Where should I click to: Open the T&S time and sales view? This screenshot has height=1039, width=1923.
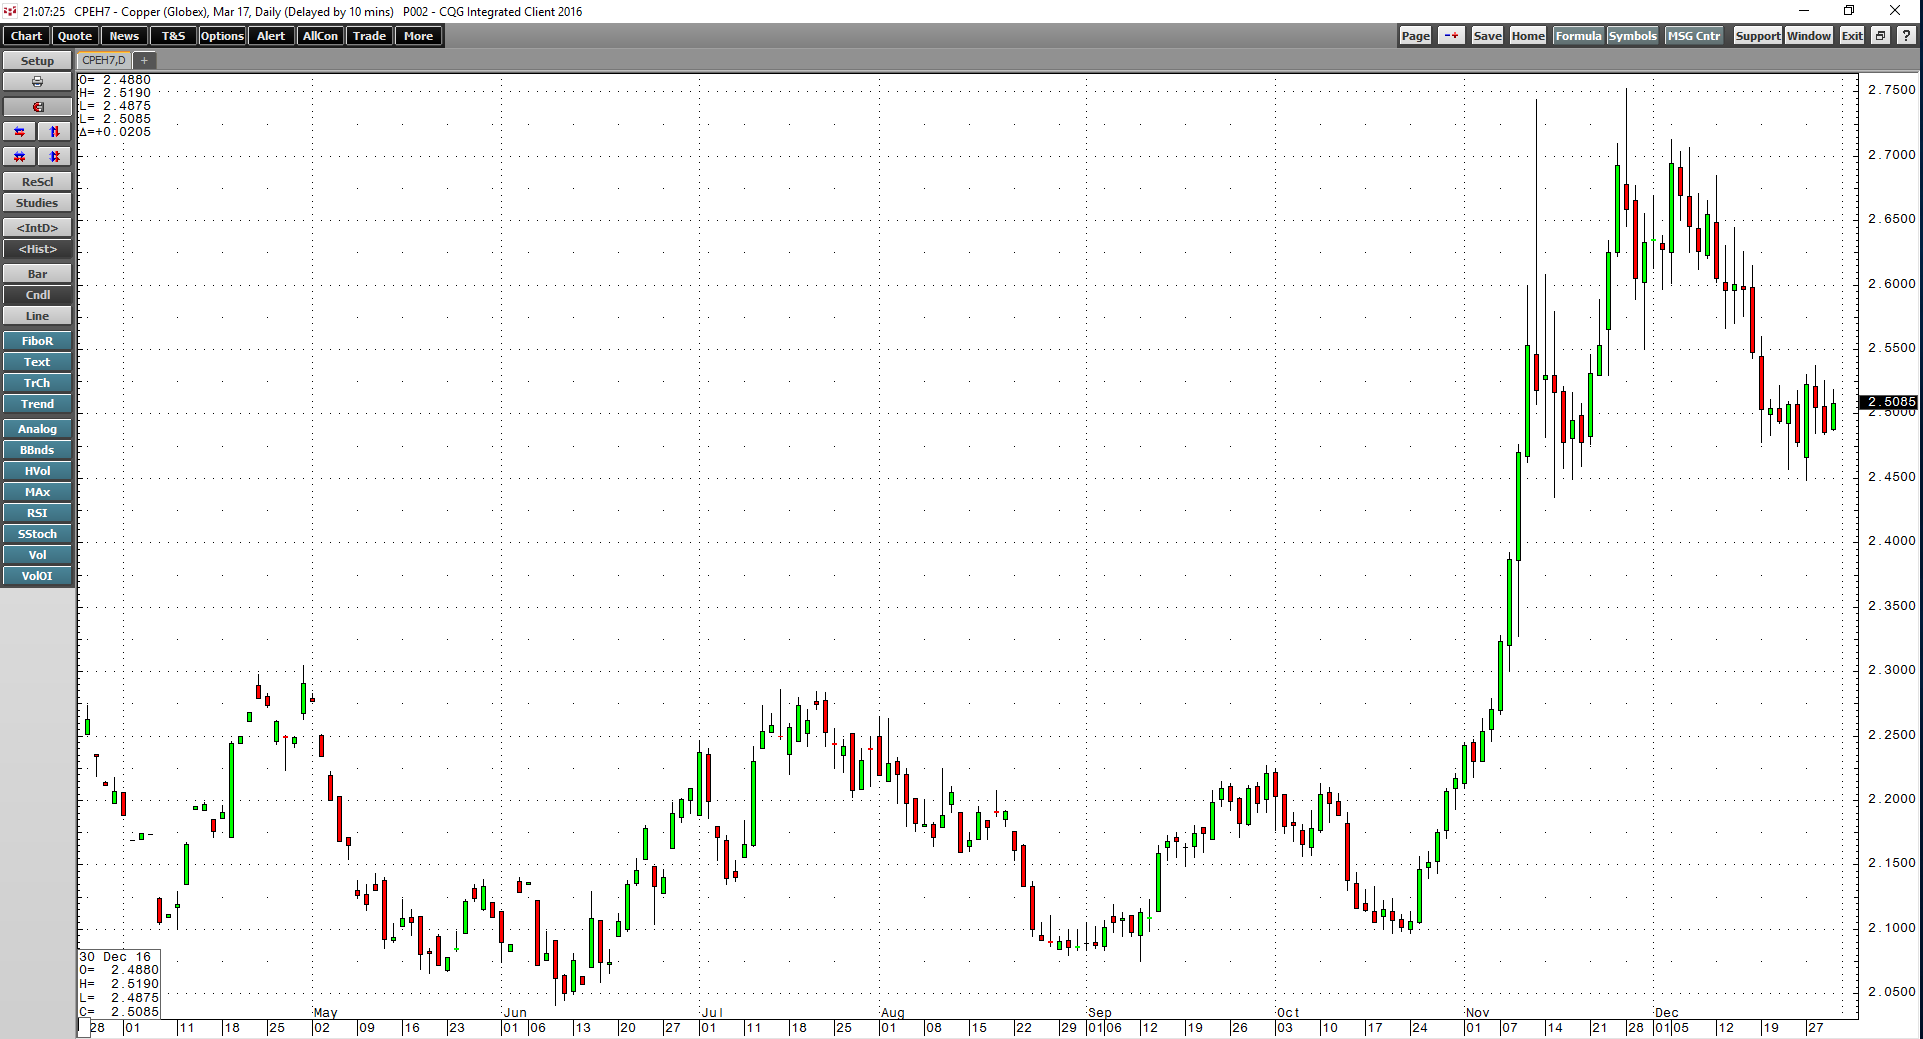coord(173,36)
